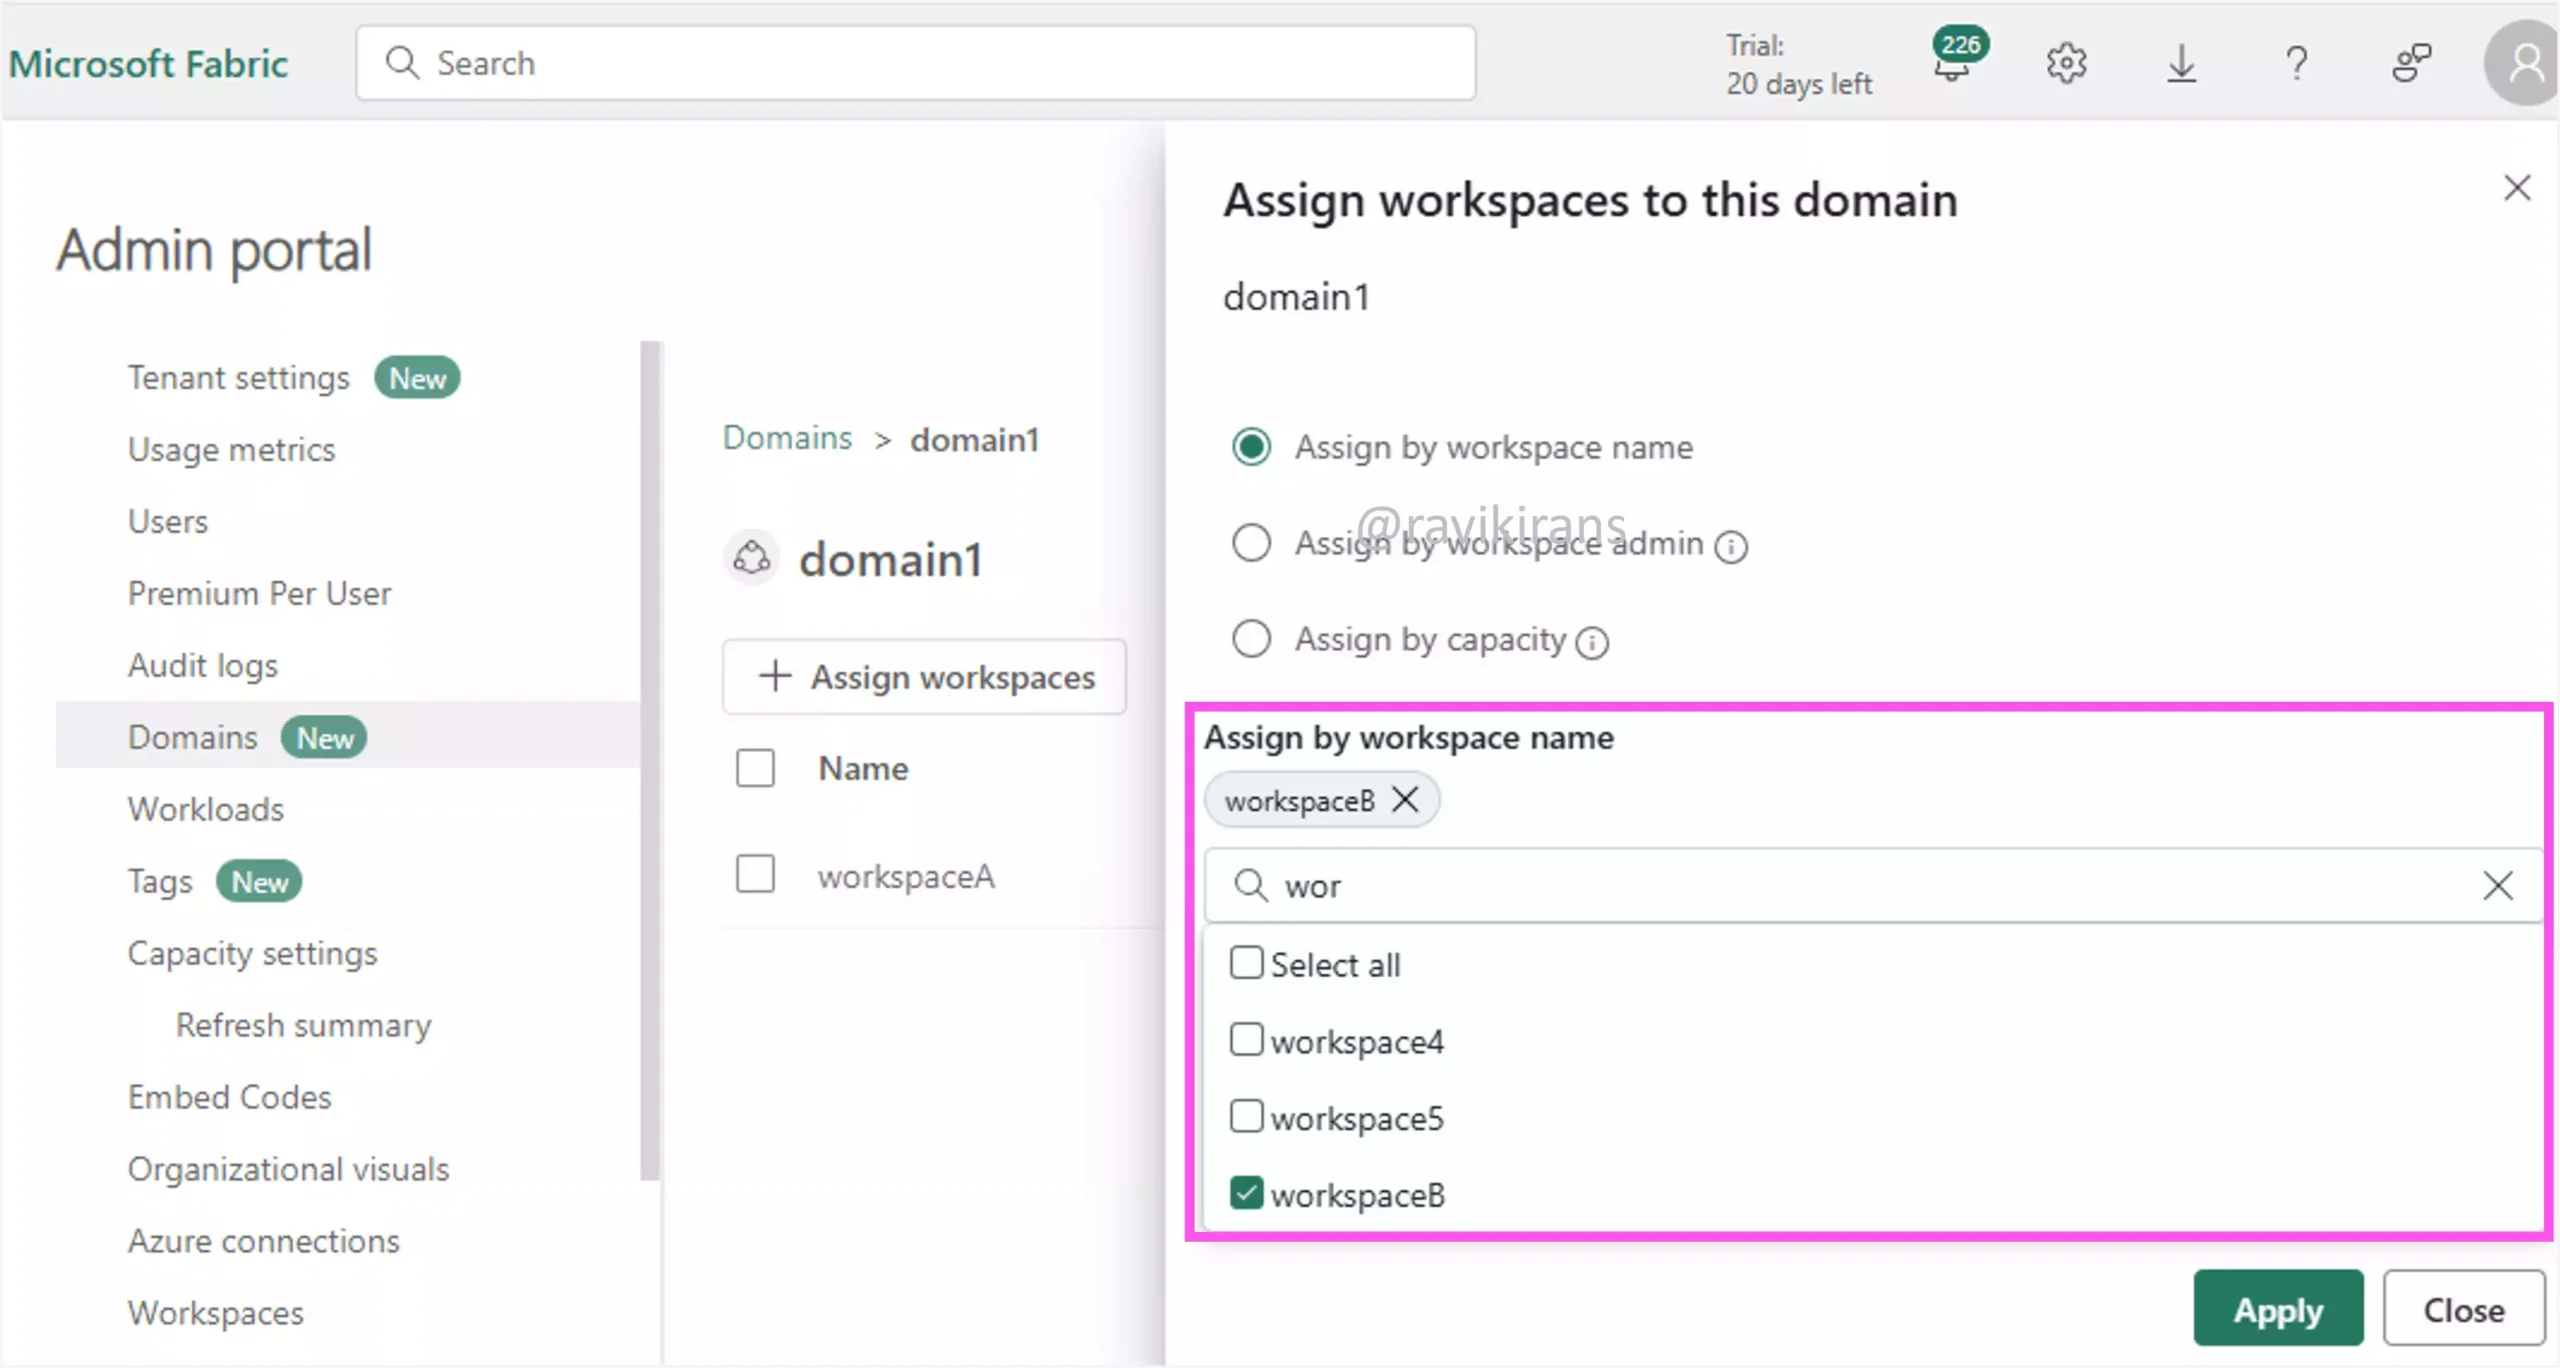
Task: Click the download icon in header
Action: tap(2181, 63)
